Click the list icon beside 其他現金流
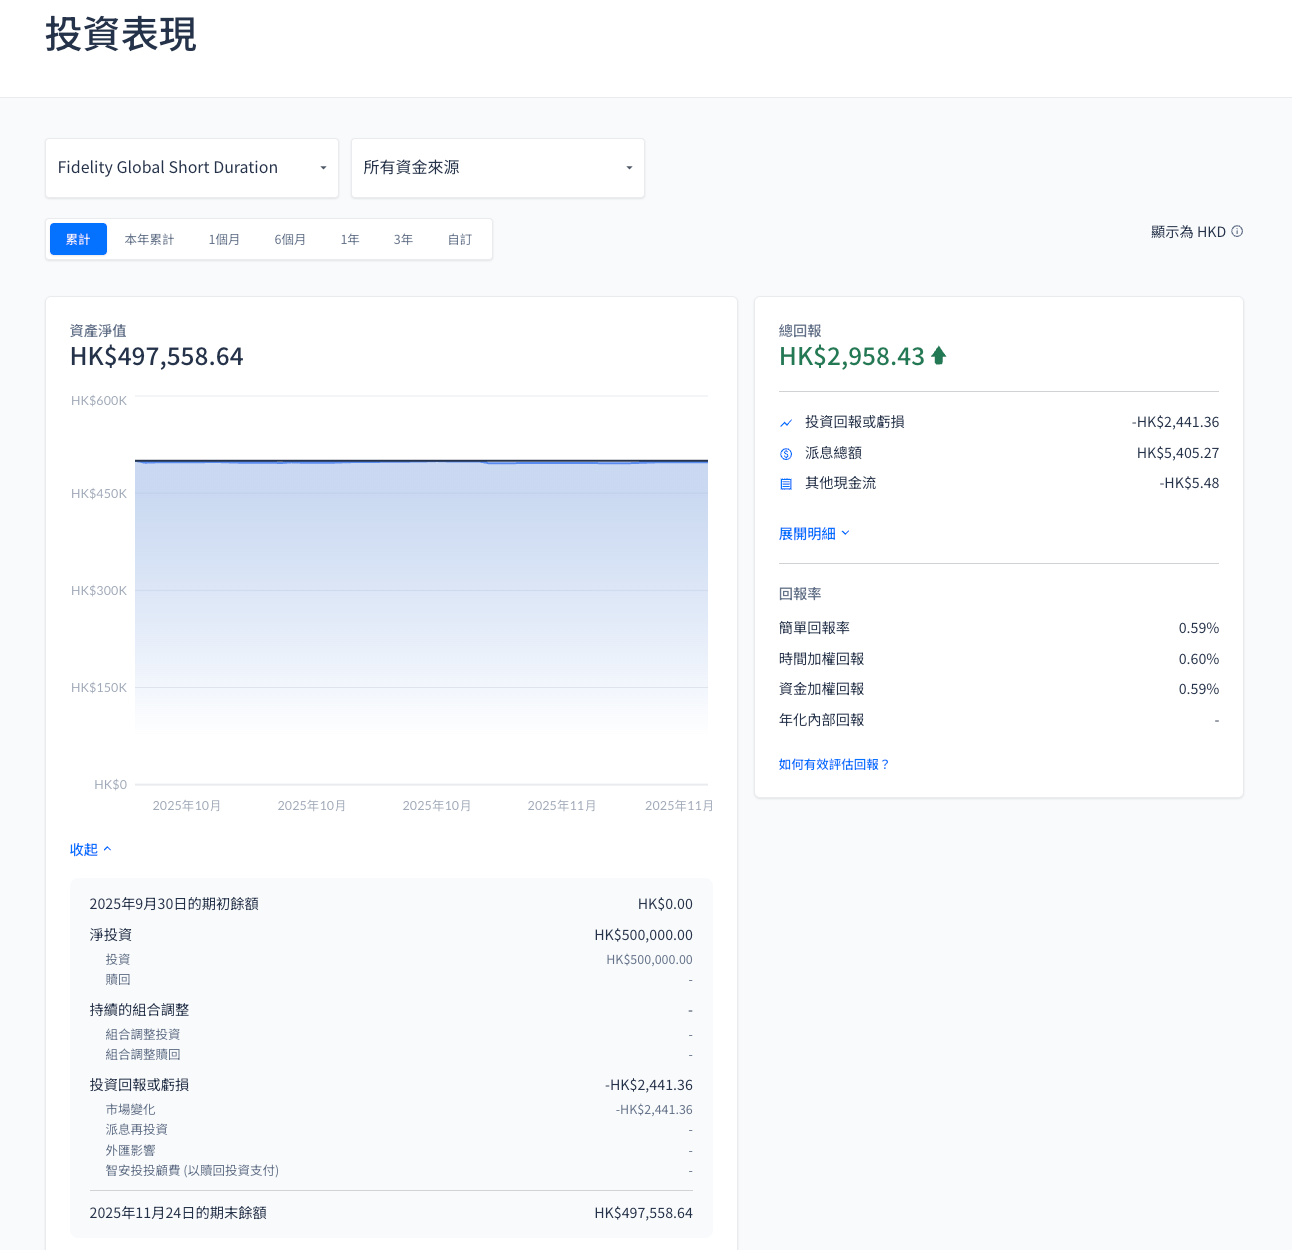The image size is (1292, 1250). click(x=786, y=484)
